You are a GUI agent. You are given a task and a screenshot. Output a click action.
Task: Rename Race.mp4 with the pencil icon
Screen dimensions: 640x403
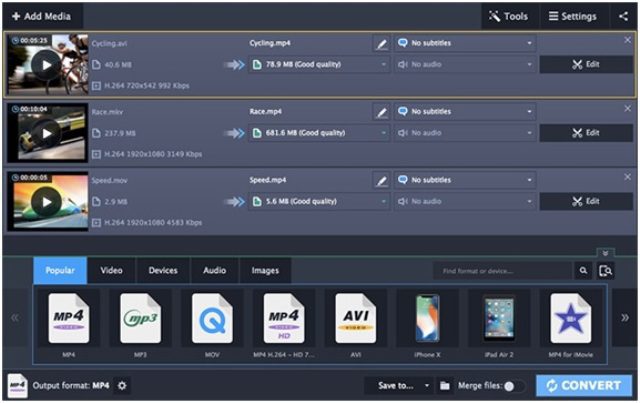[381, 112]
